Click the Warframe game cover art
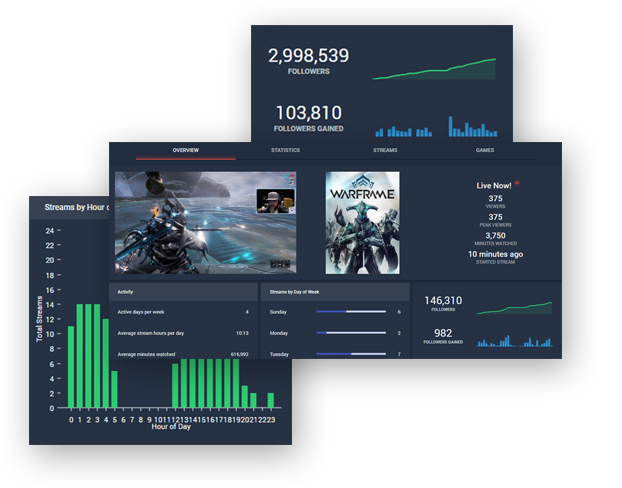Viewport: 622px width, 488px height. pos(363,223)
